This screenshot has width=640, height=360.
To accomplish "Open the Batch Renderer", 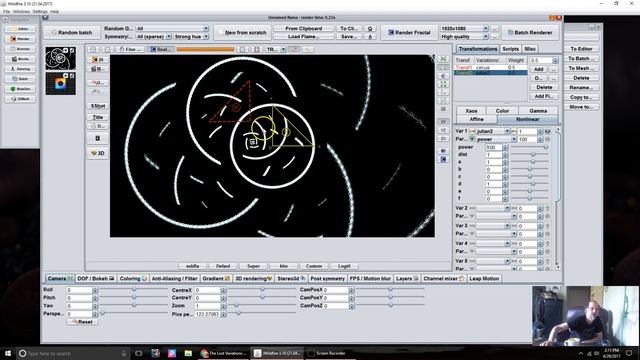I will click(x=530, y=32).
